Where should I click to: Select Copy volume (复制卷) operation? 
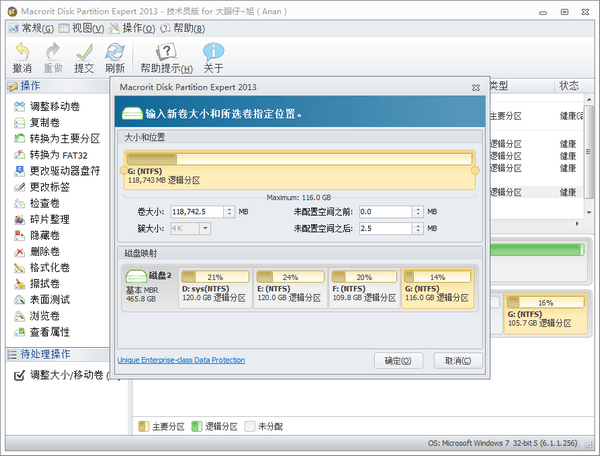(37, 122)
